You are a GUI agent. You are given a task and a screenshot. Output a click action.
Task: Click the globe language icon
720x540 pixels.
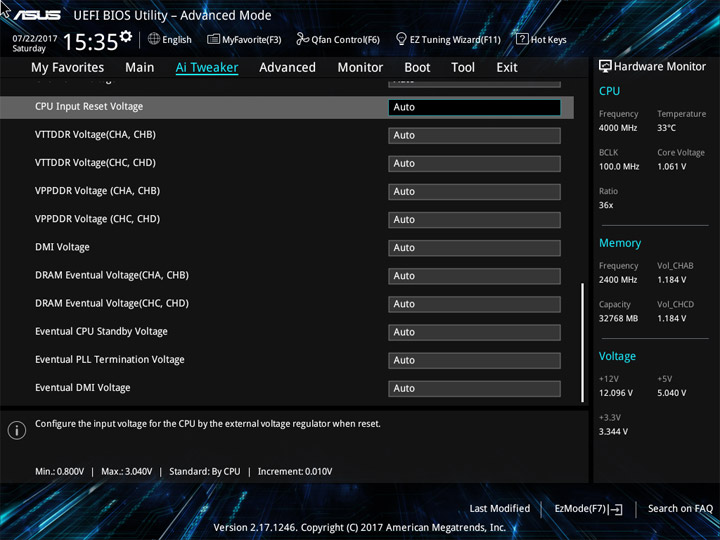point(154,39)
